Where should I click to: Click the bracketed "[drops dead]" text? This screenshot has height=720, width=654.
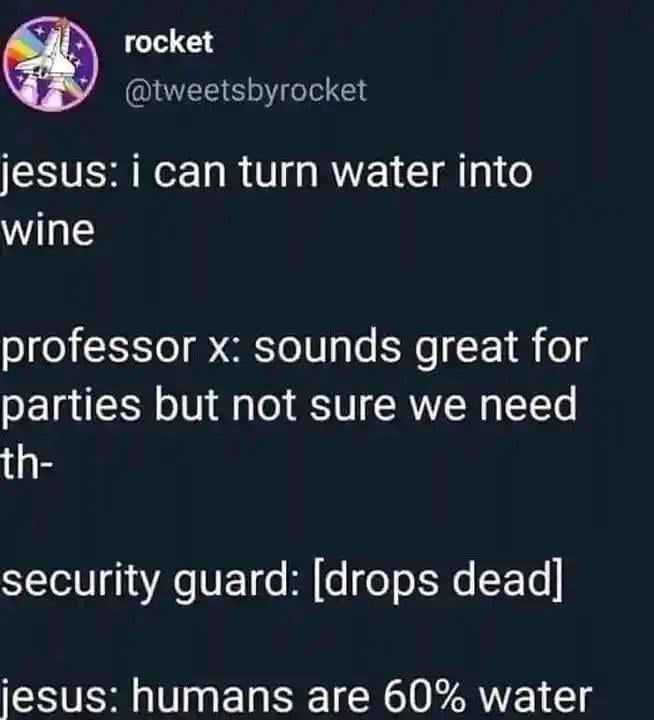(438, 579)
